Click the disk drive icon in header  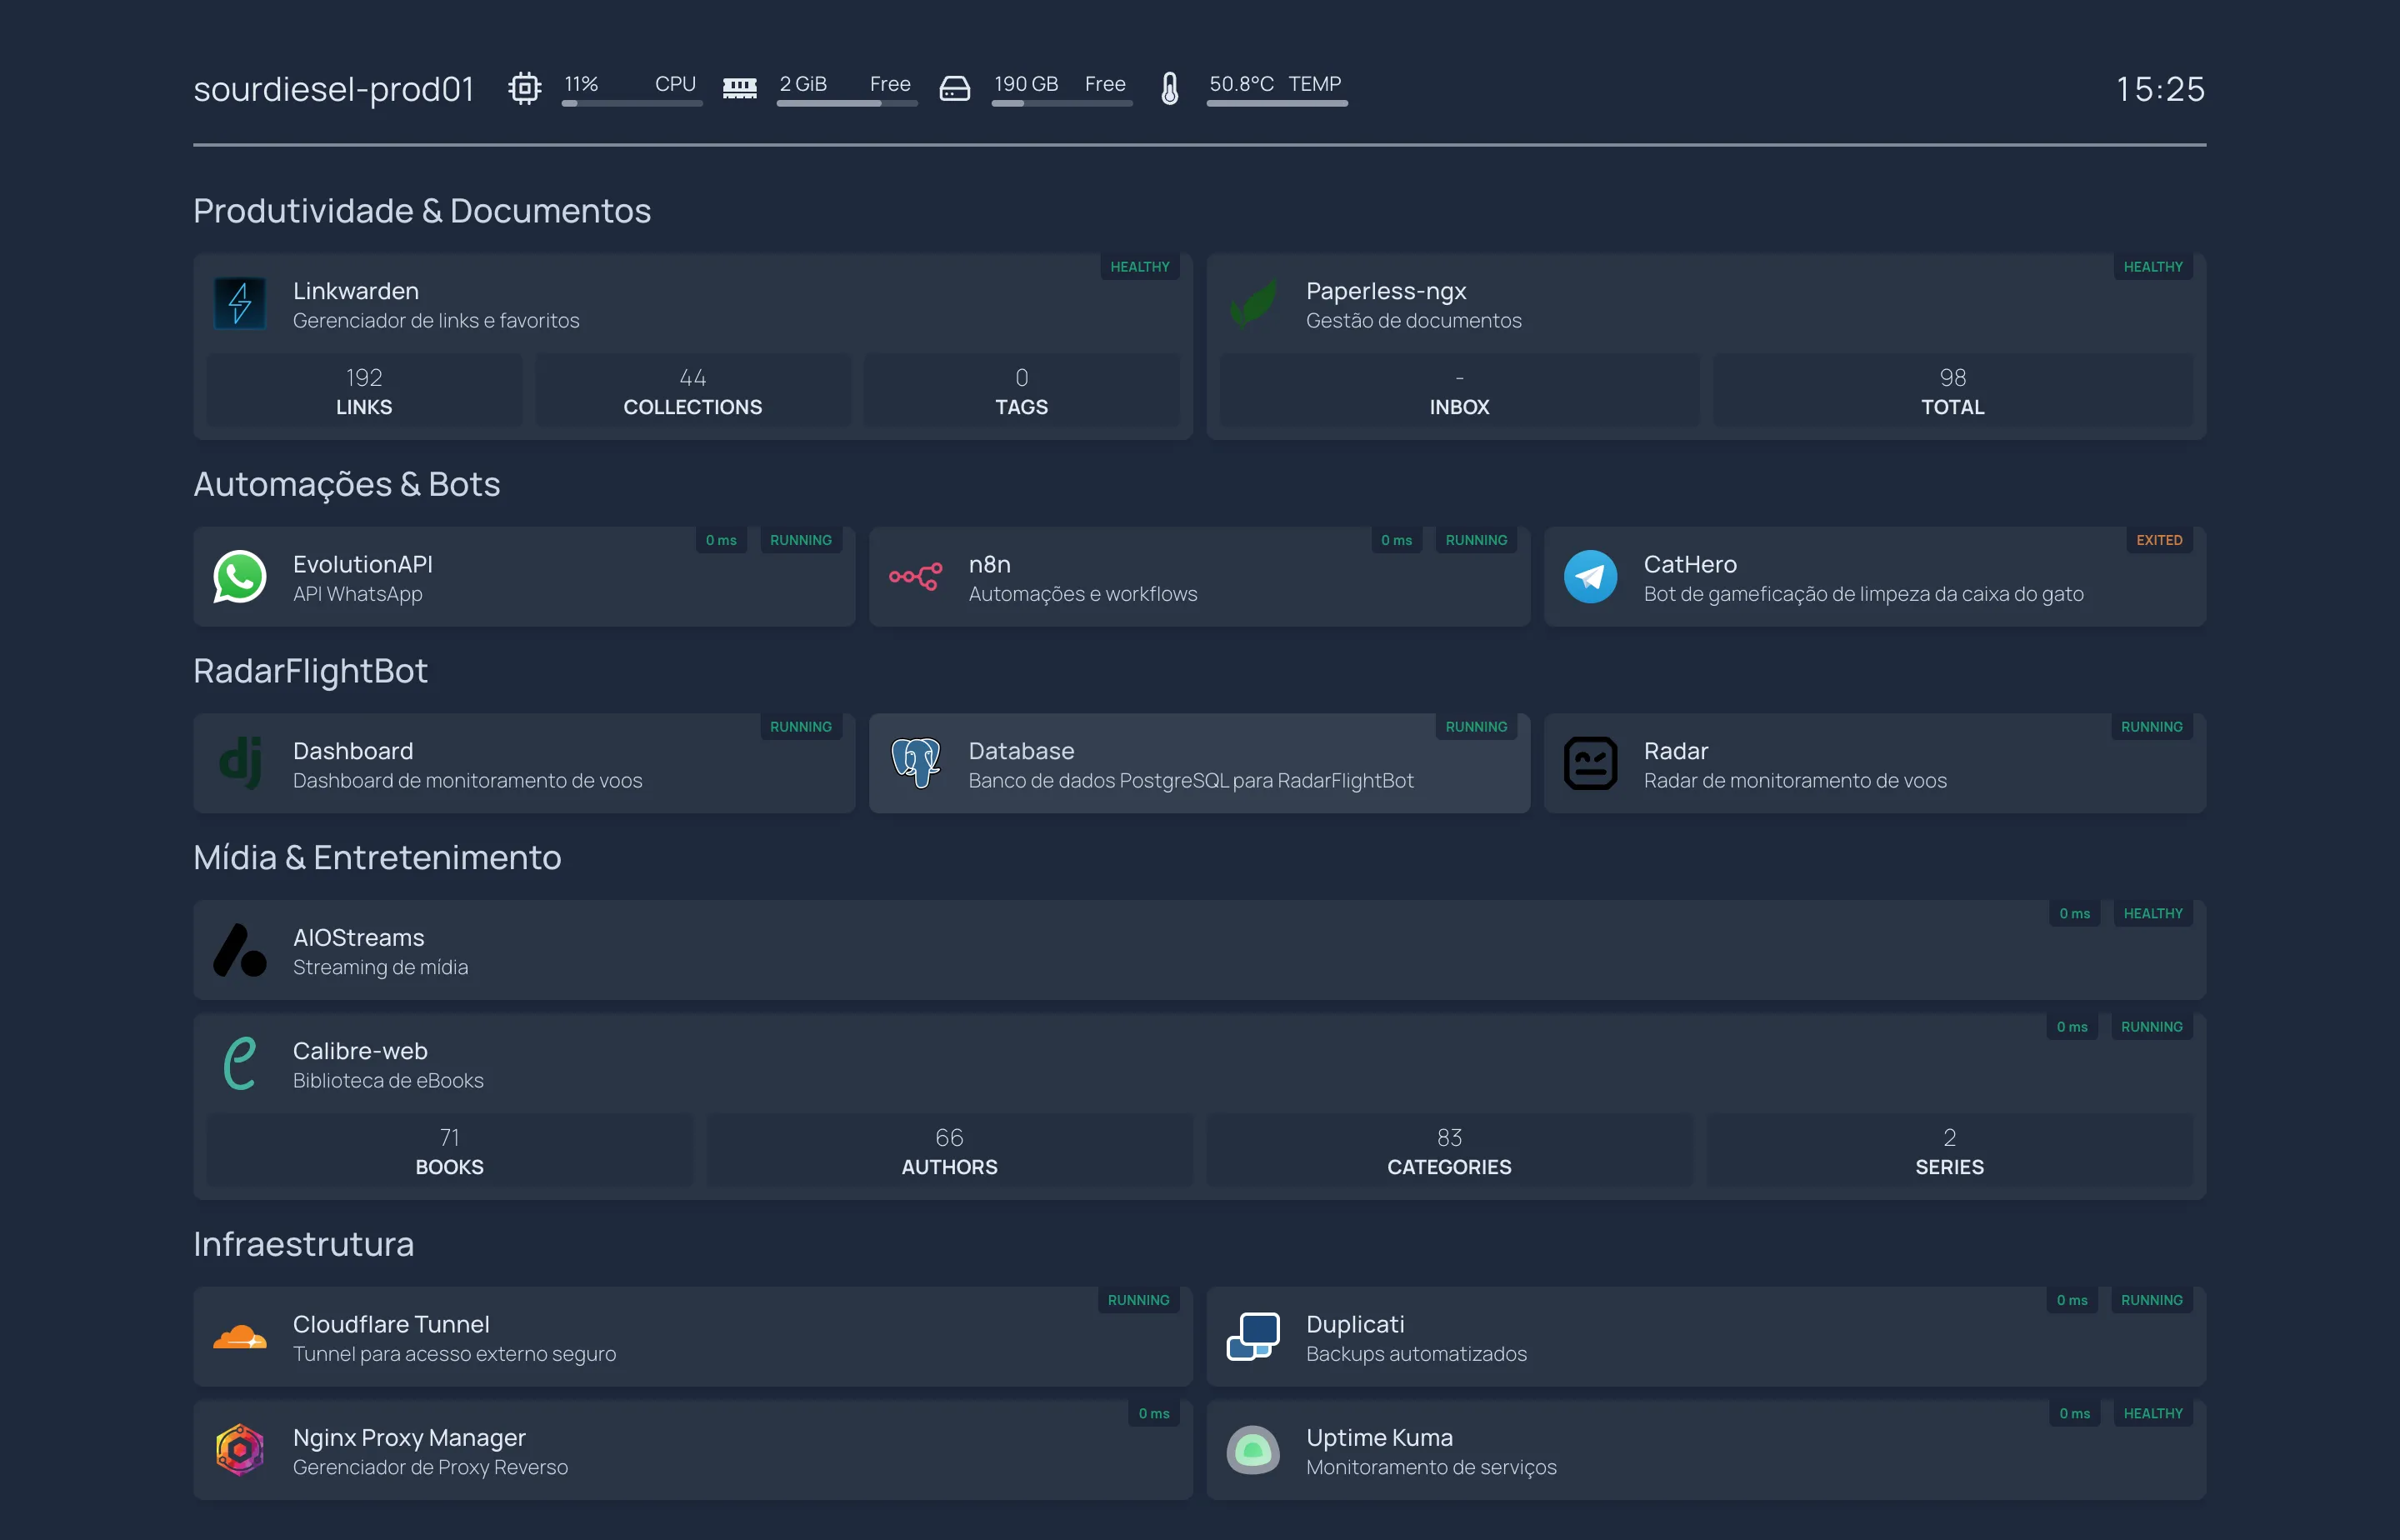point(955,89)
